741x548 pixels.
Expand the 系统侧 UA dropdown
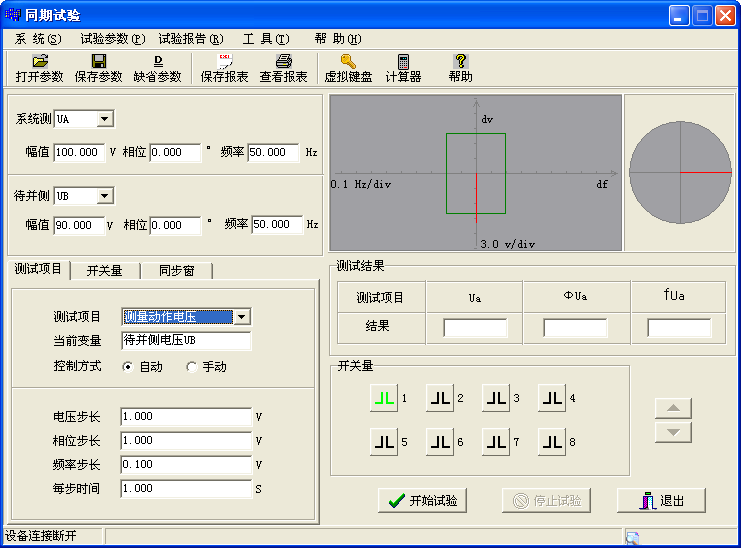tap(105, 120)
